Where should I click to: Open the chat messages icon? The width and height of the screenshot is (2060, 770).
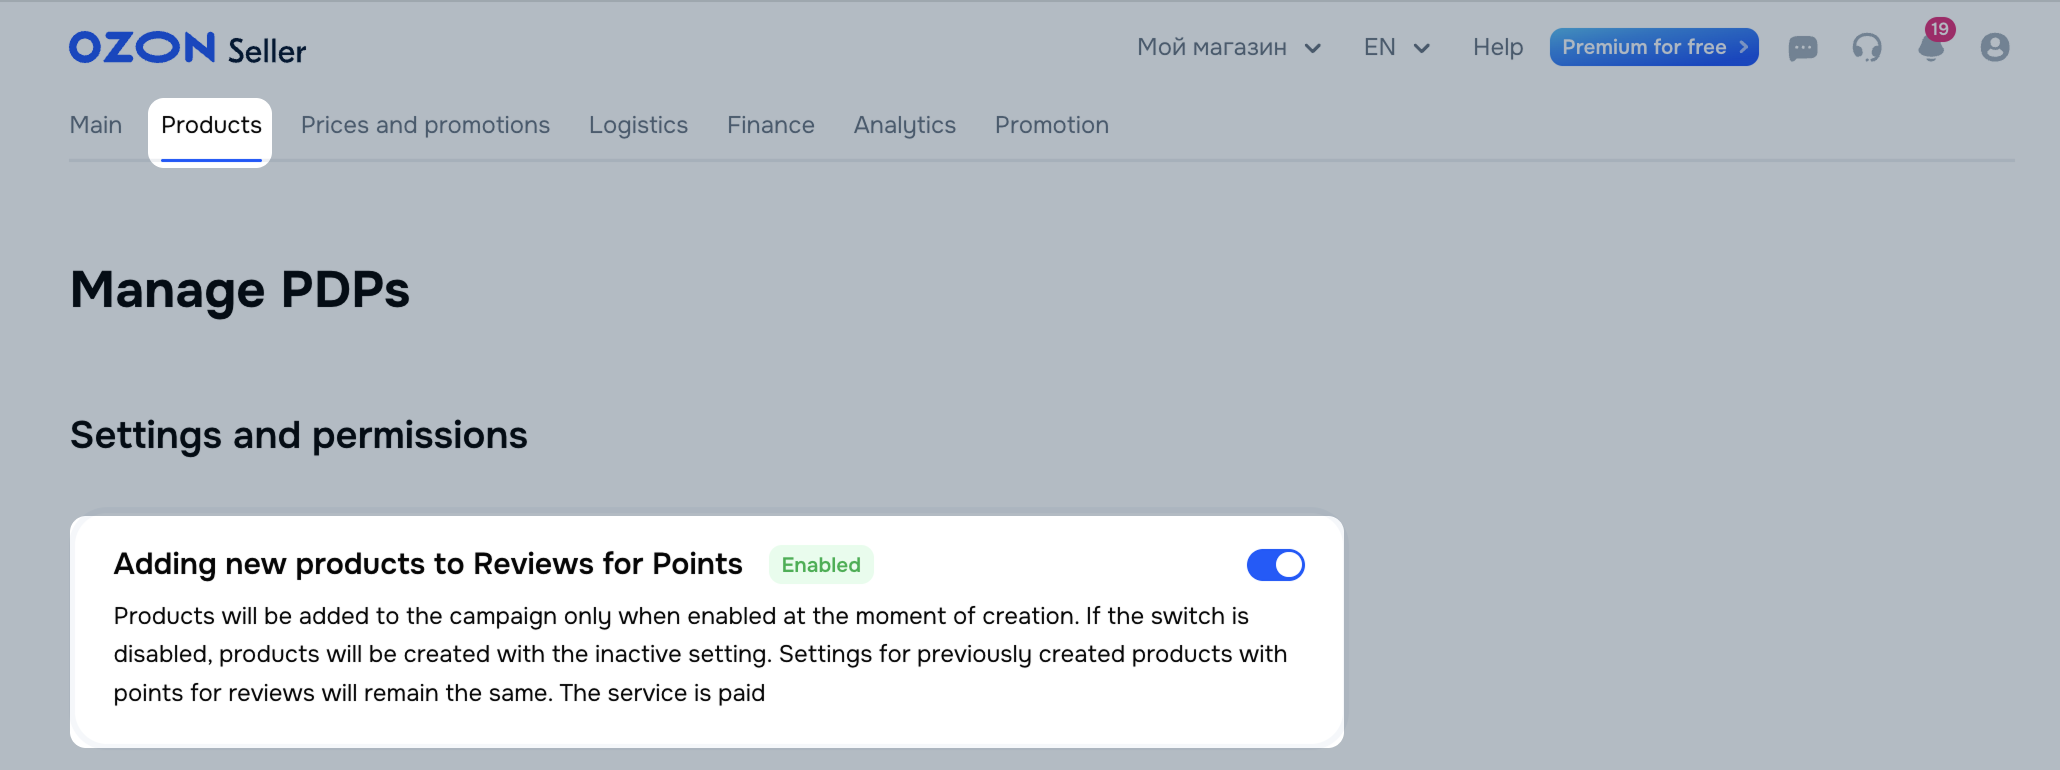pos(1802,48)
